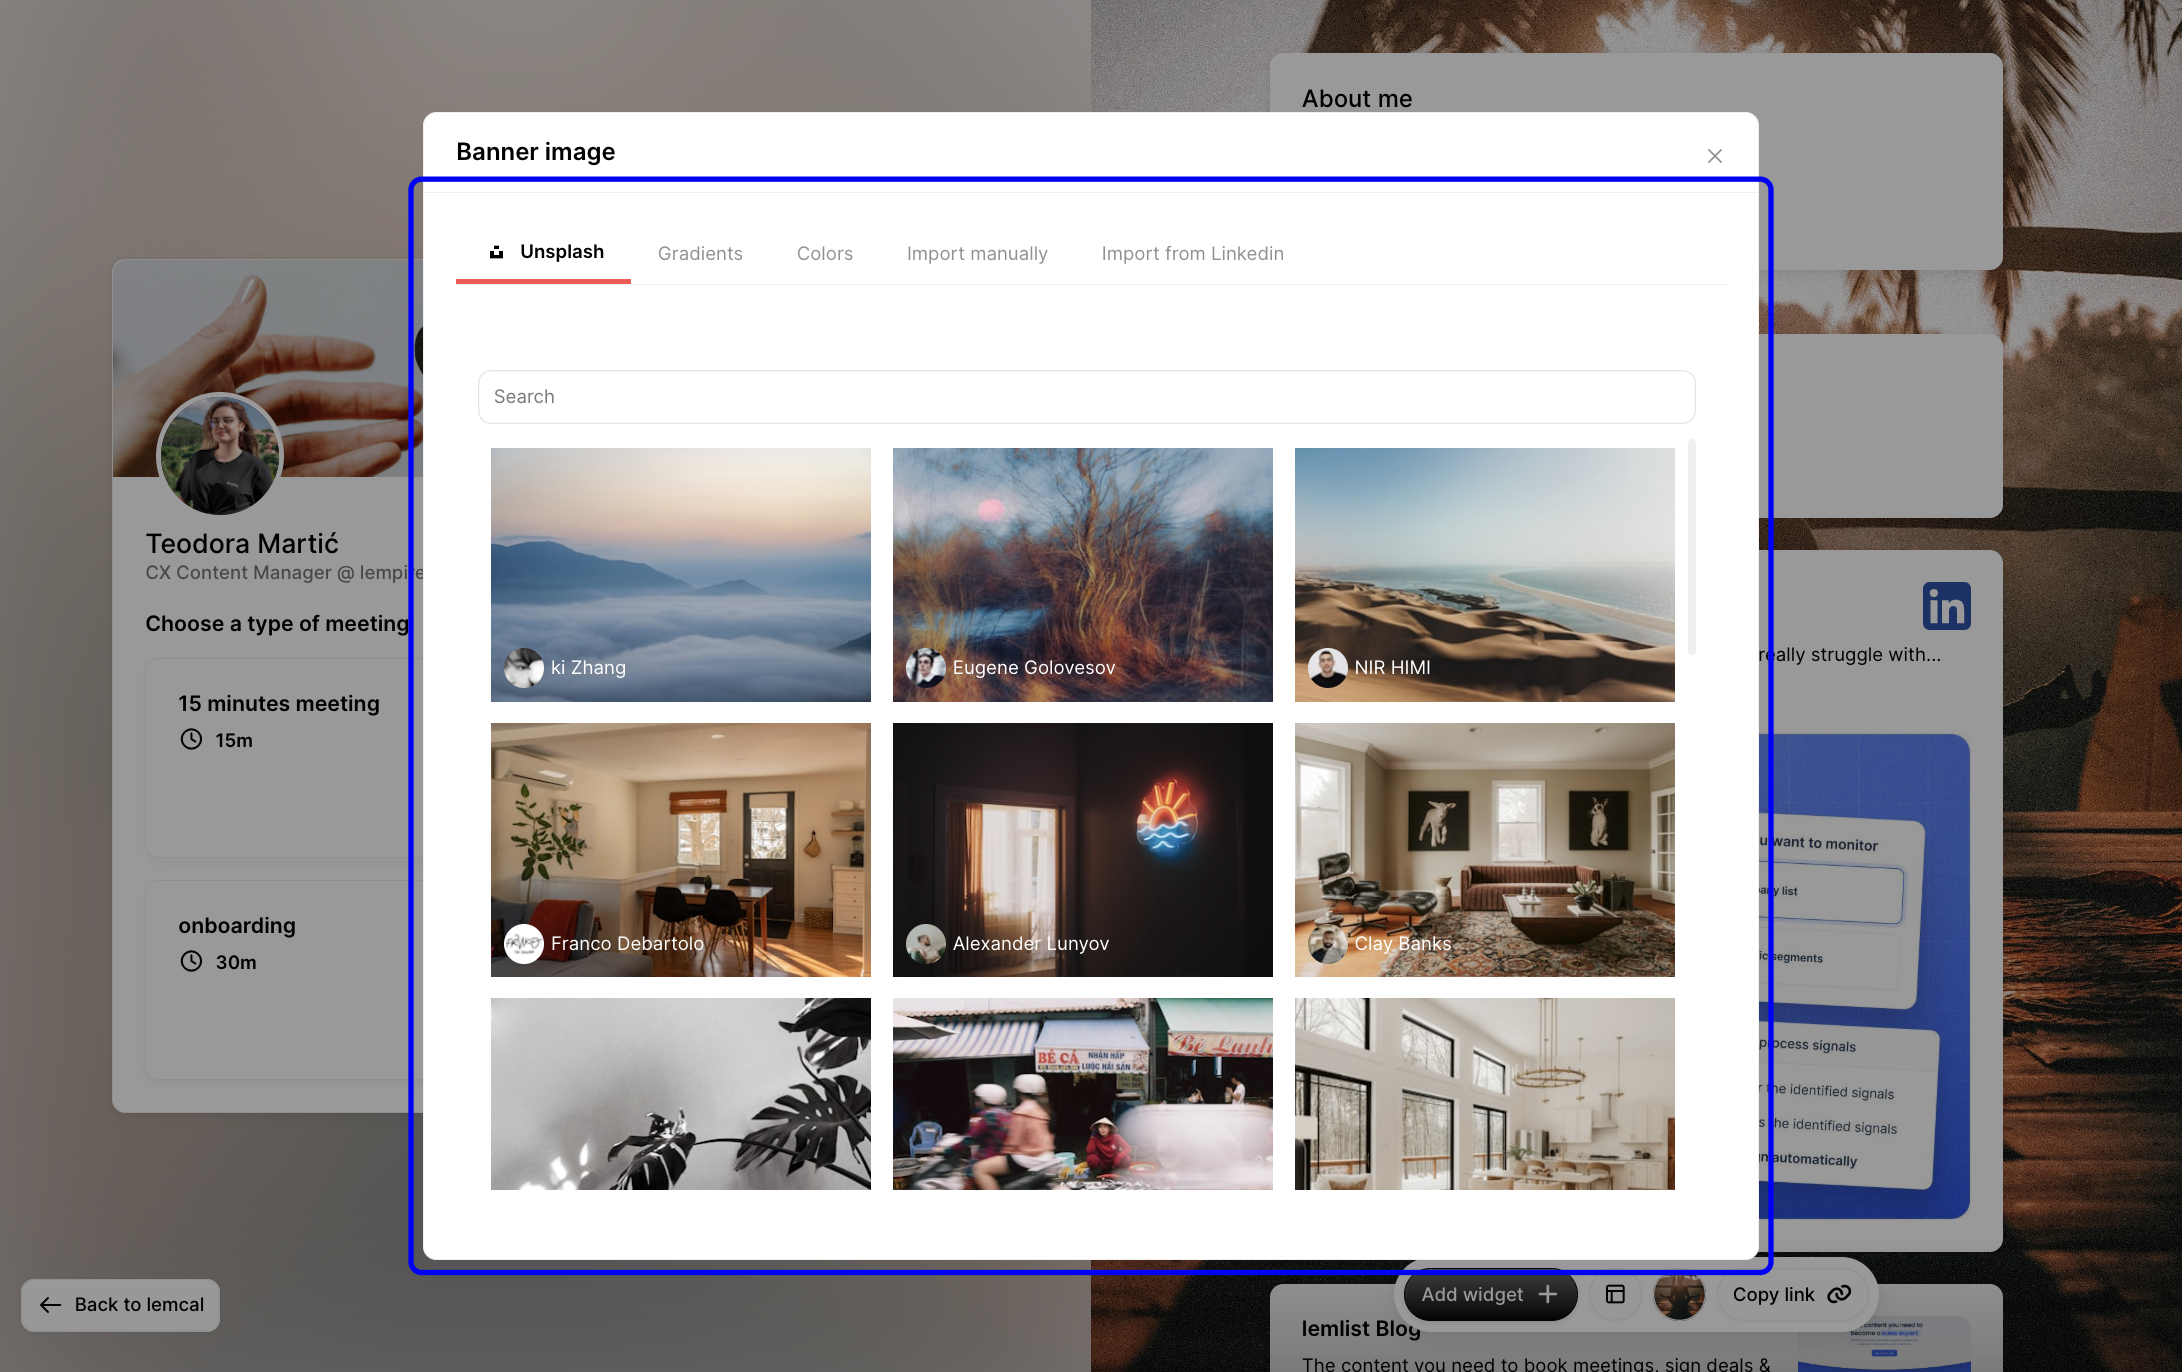Open the Colors tab

(x=824, y=253)
